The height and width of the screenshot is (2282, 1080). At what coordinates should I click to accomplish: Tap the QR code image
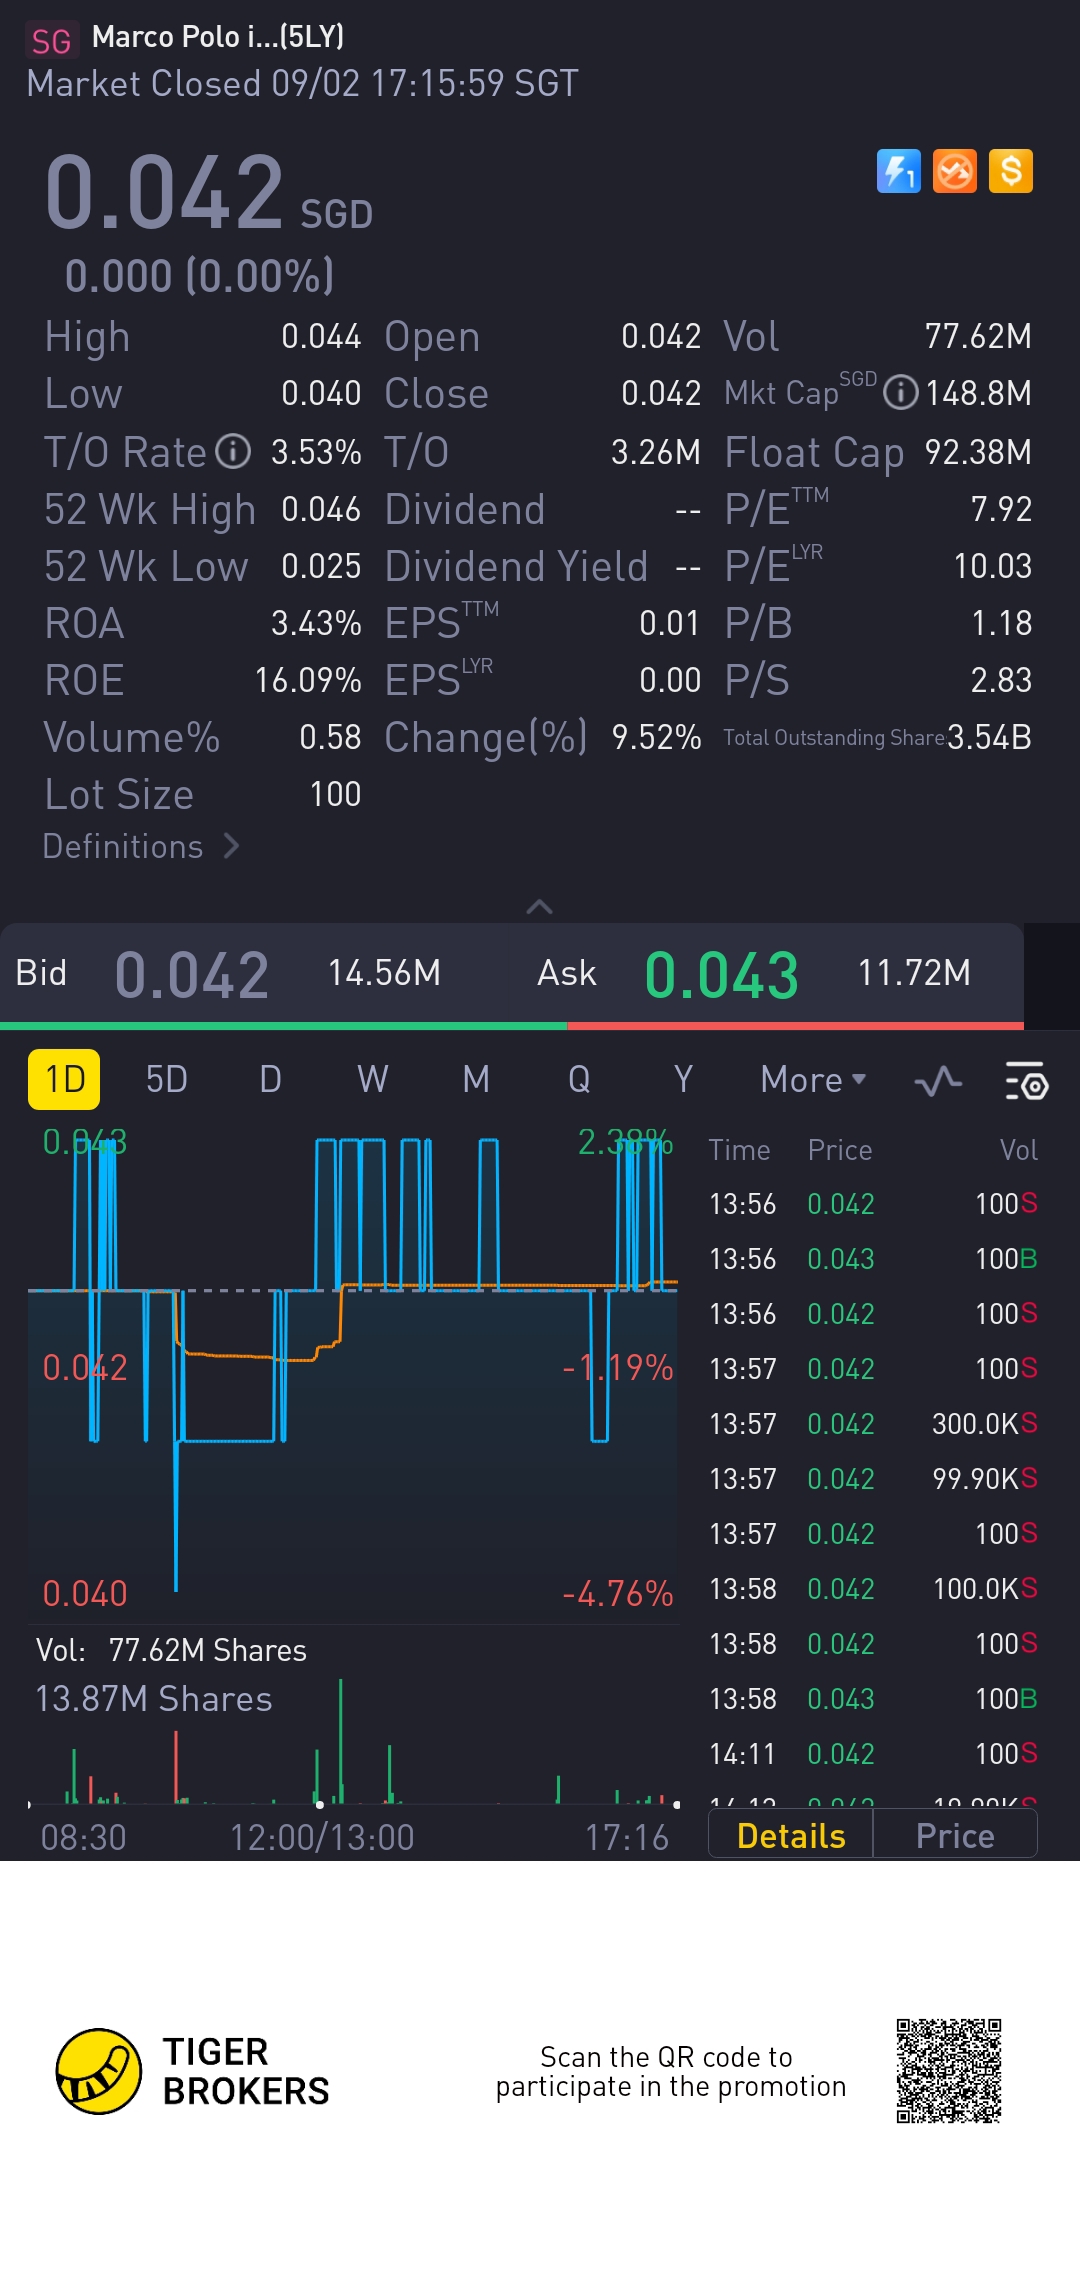tap(948, 2071)
